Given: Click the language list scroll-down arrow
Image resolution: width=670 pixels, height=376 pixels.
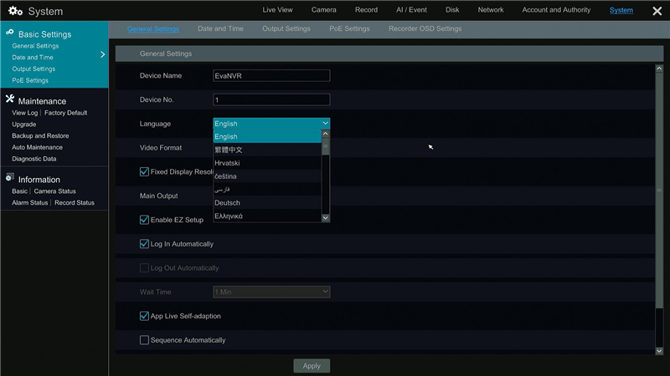Looking at the screenshot, I should point(326,218).
